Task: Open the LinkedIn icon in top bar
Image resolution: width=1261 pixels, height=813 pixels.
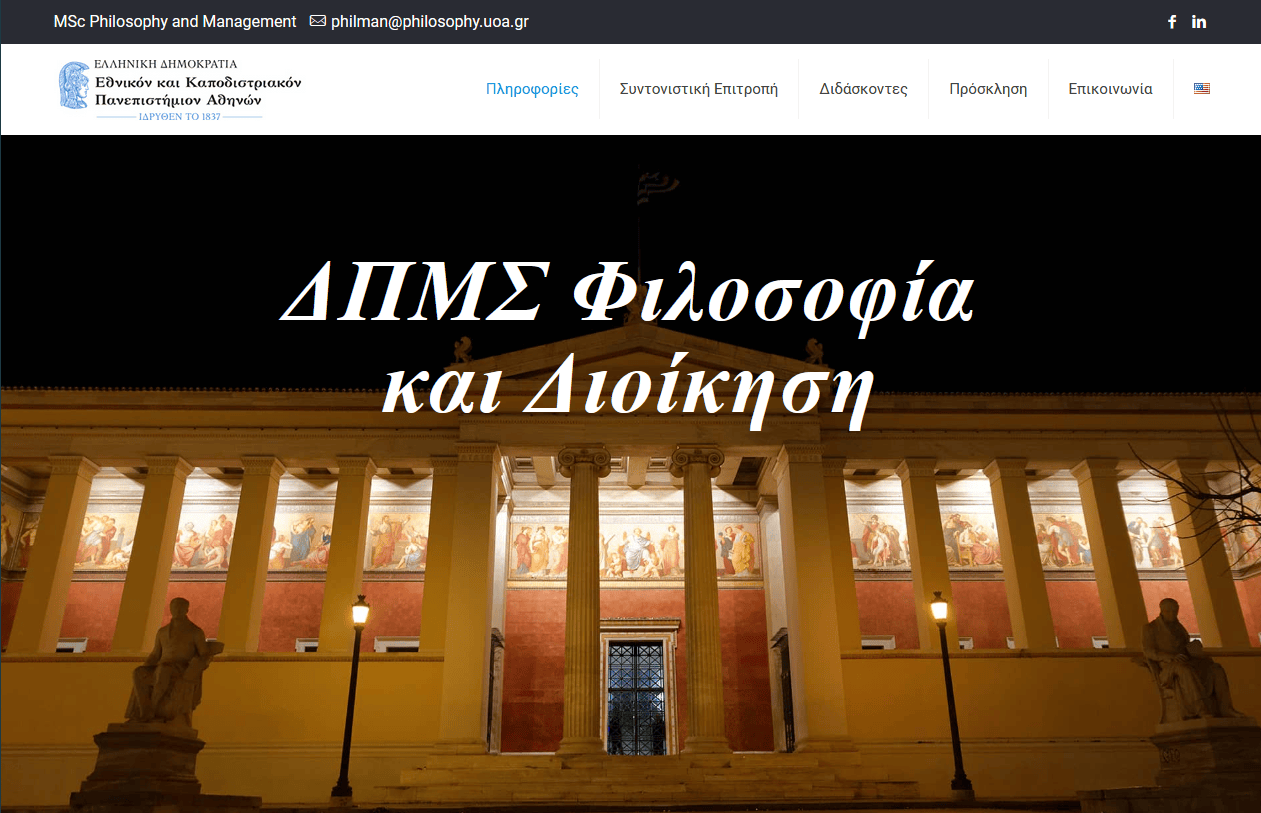Action: click(1199, 22)
